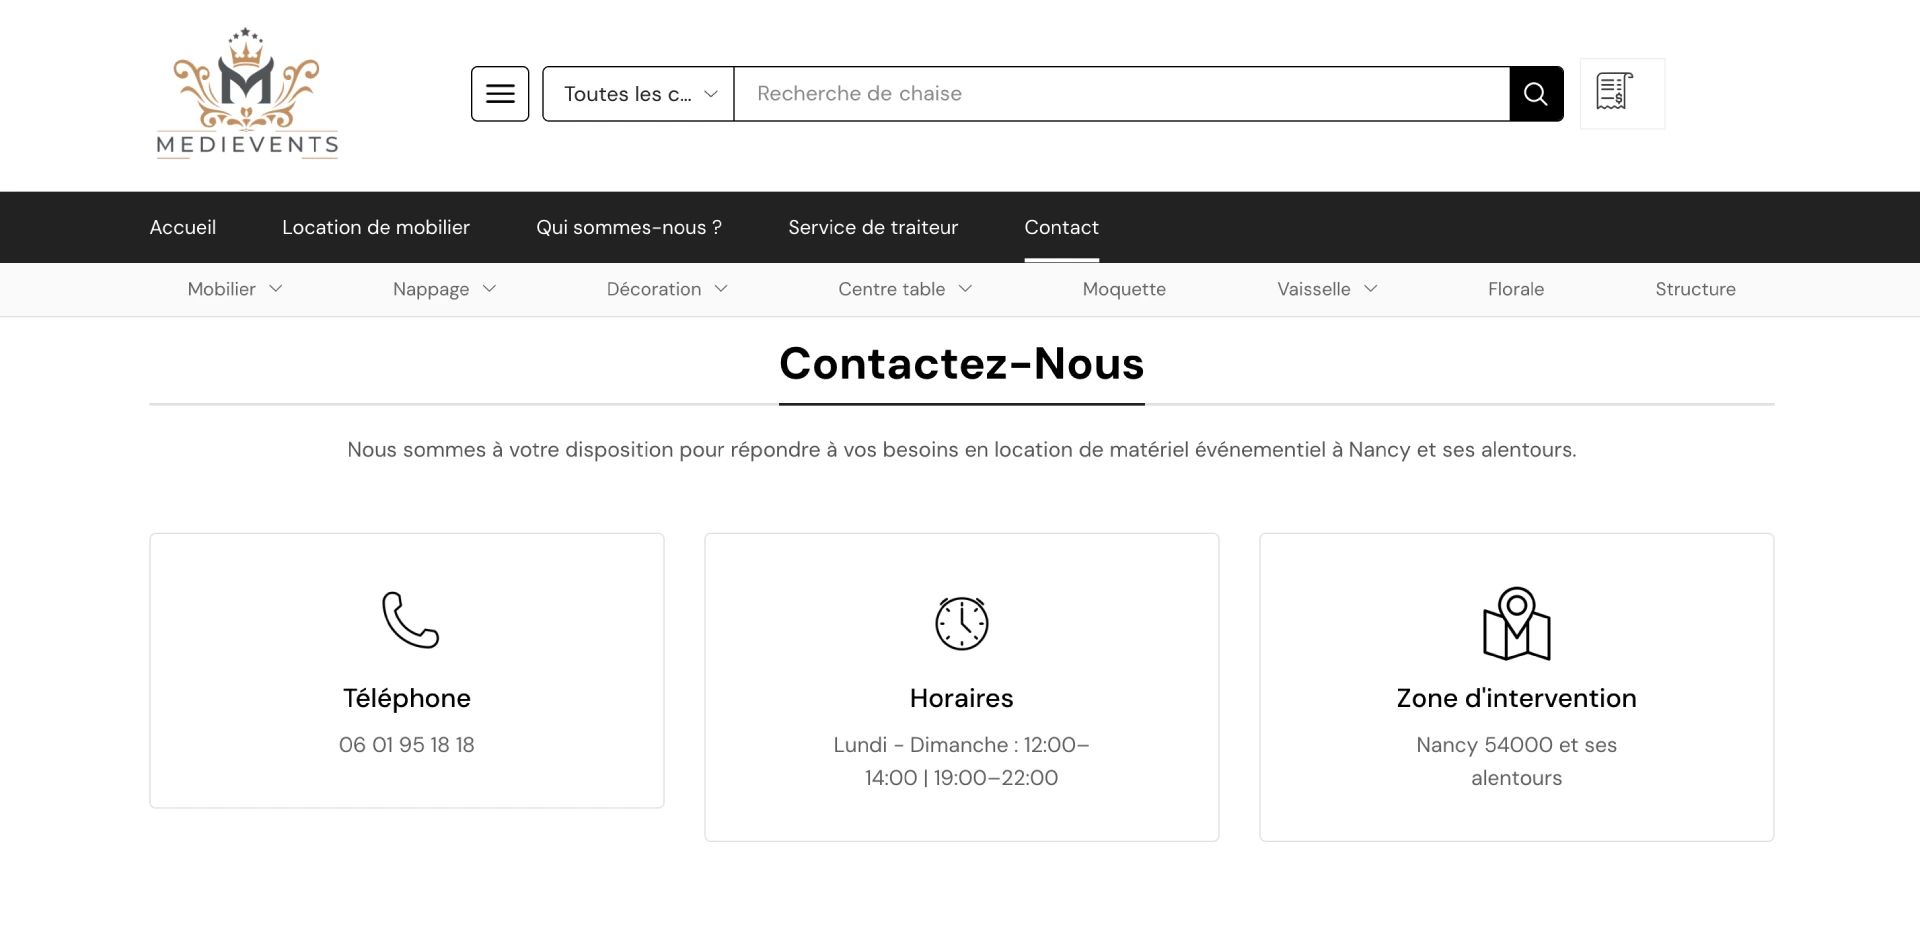The image size is (1920, 937).
Task: Click the phone handset icon
Action: point(410,620)
